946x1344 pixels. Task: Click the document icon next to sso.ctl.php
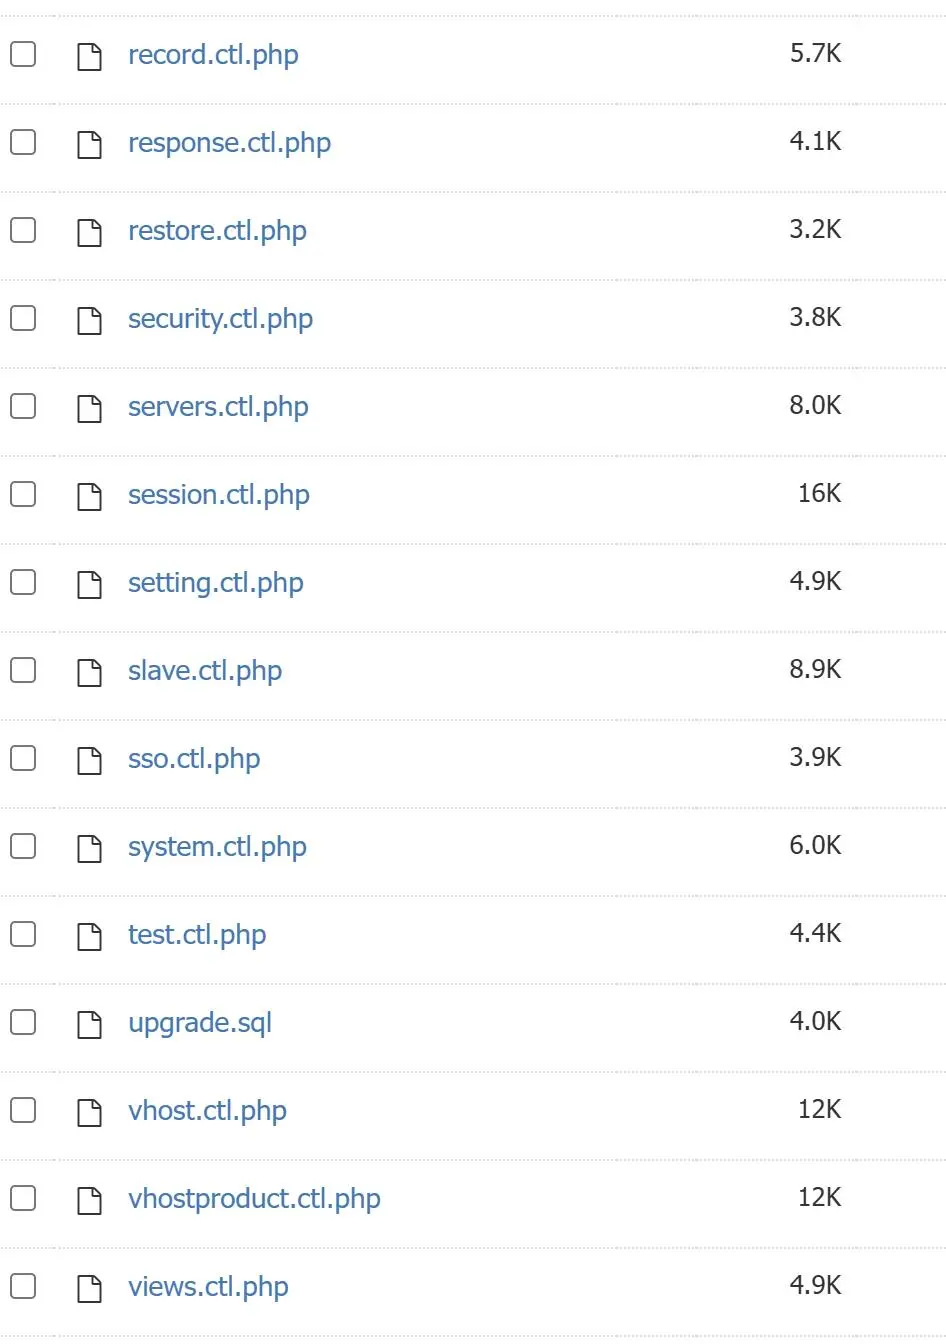tap(90, 760)
